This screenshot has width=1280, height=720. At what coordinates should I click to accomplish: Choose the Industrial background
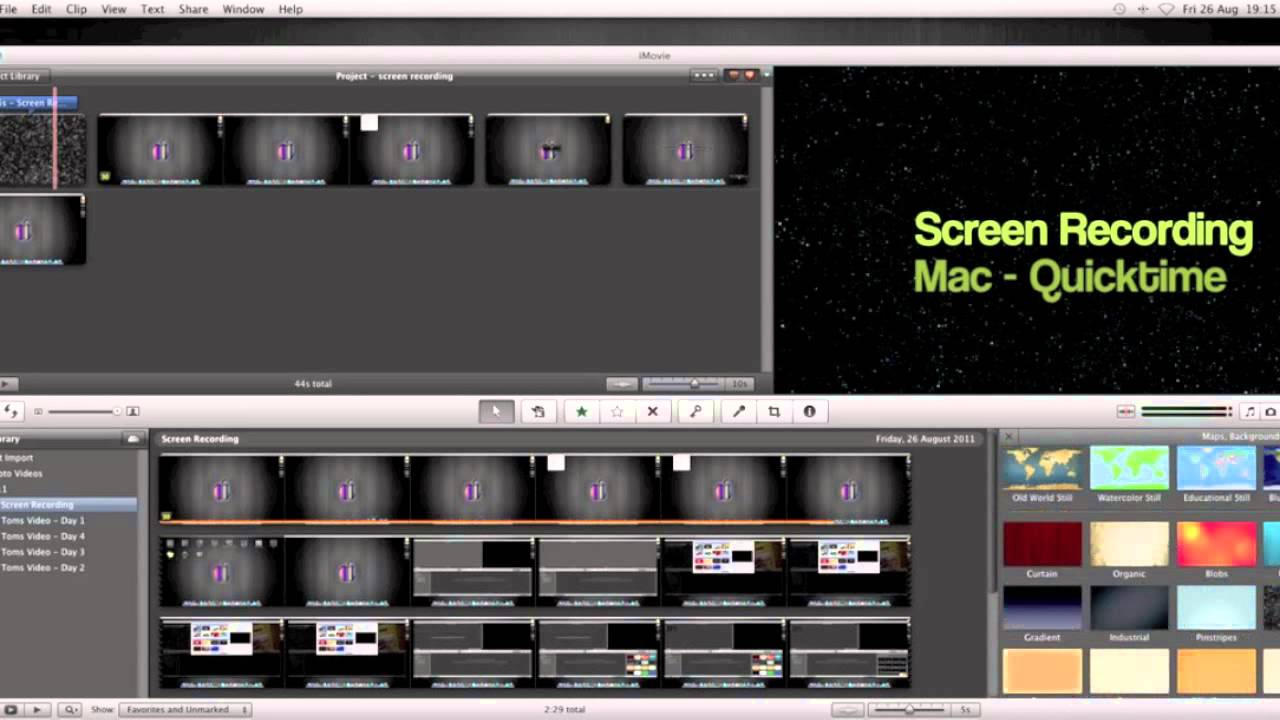tap(1129, 608)
